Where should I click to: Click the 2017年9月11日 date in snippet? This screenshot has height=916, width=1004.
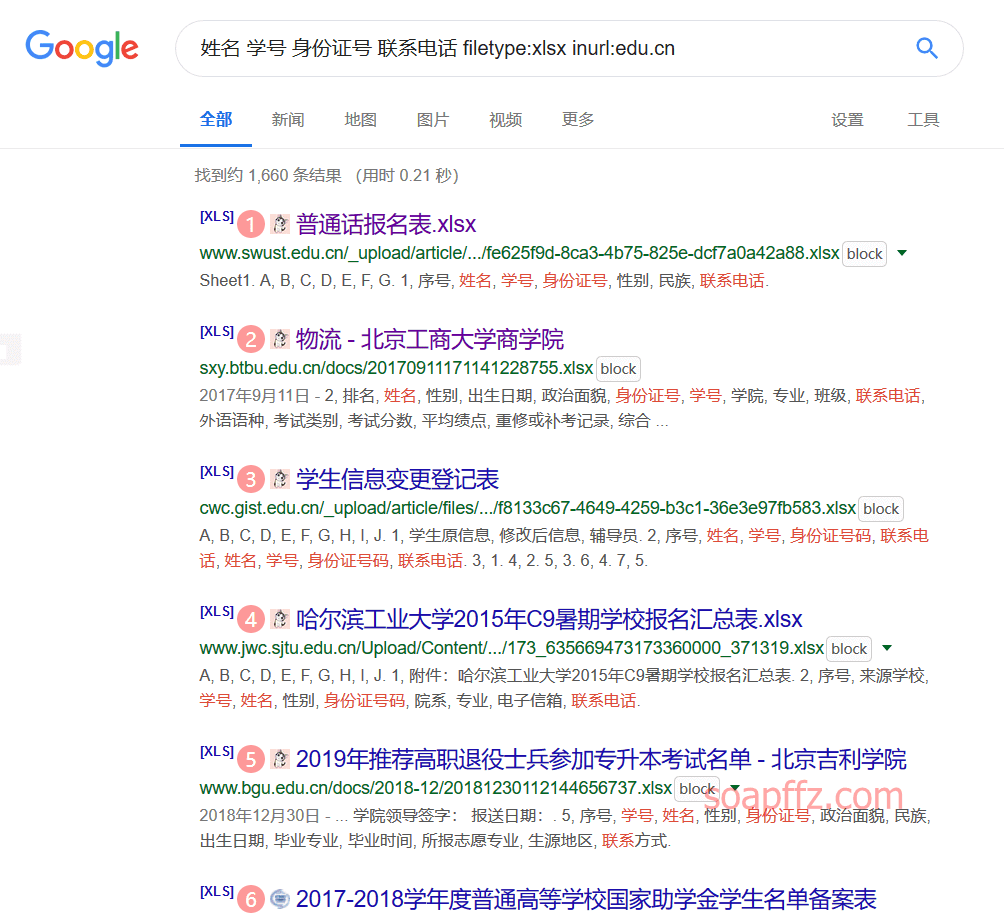pos(254,396)
